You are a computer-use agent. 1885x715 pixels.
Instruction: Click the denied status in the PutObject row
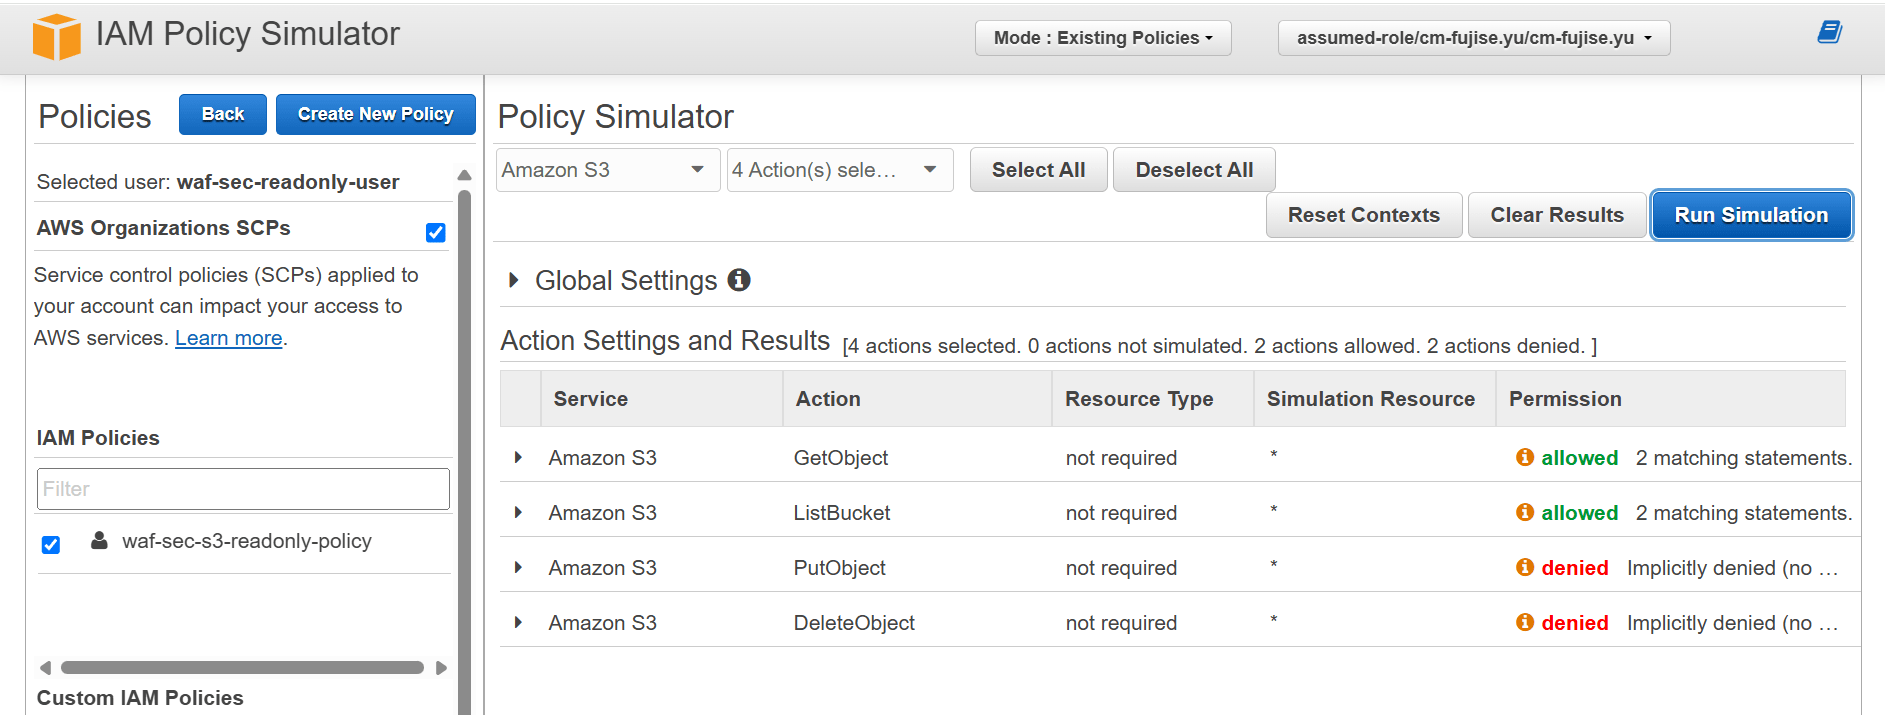(1575, 568)
